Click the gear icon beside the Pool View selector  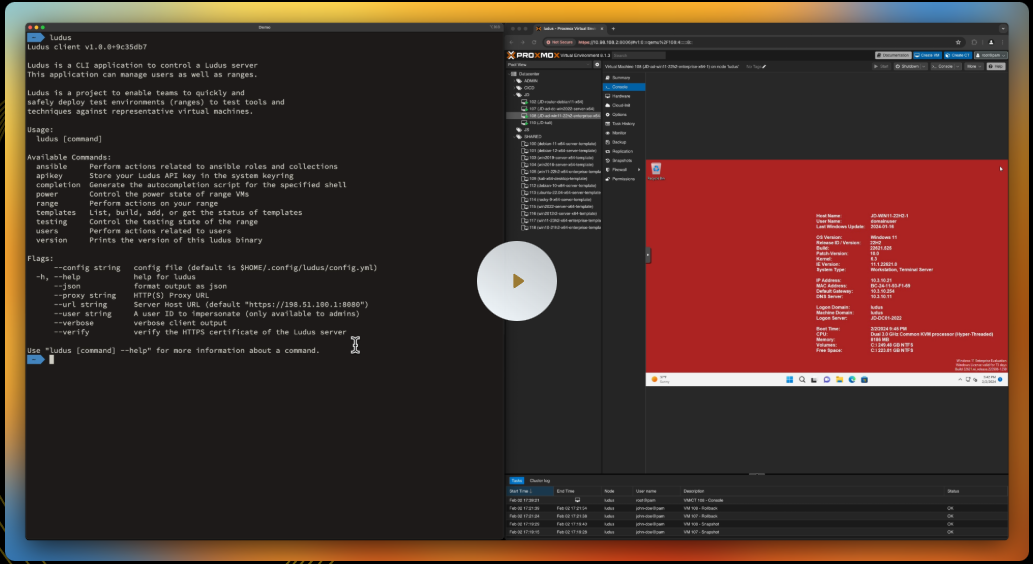(598, 65)
